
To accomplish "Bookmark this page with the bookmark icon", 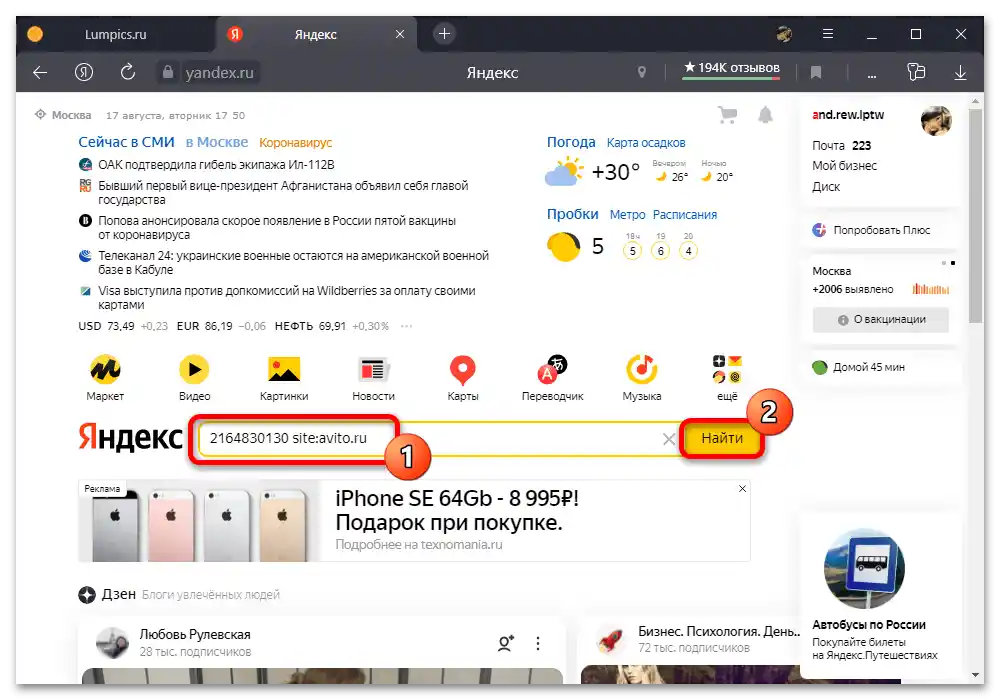I will (x=816, y=73).
